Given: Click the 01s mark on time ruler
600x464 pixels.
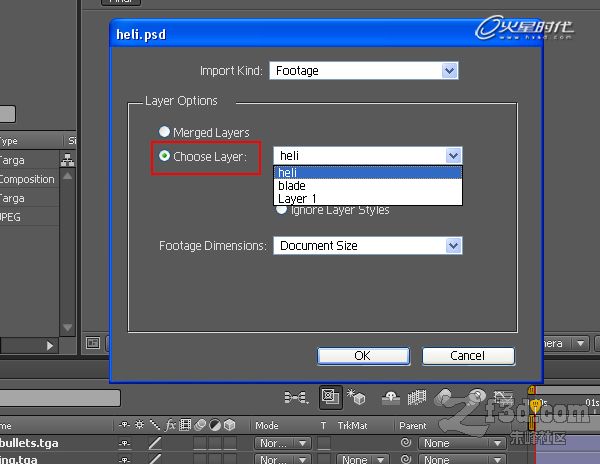Looking at the screenshot, I should 592,402.
